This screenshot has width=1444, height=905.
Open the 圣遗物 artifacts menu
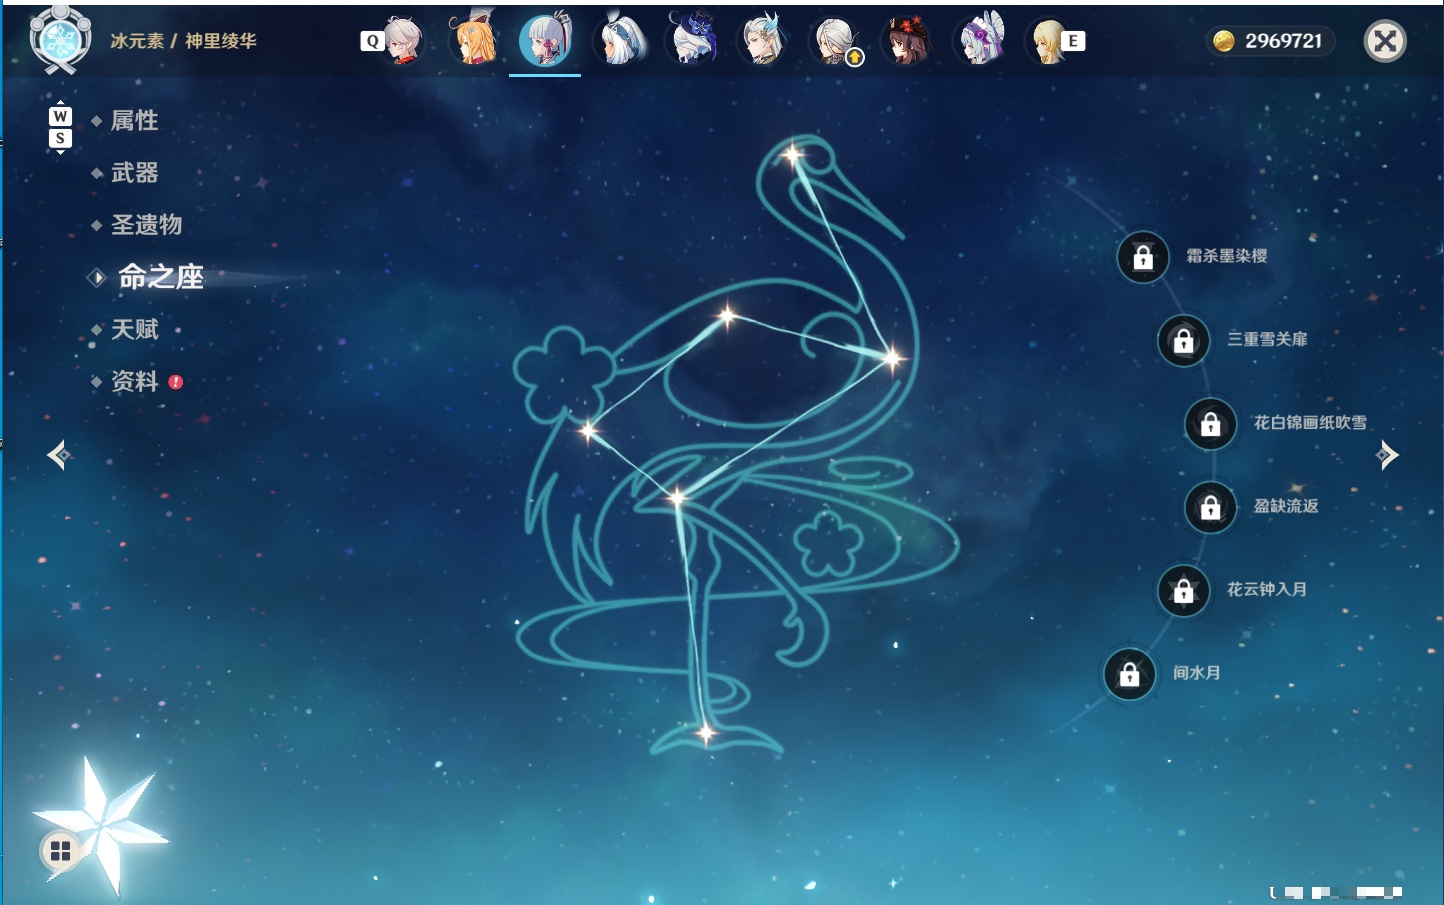[146, 225]
